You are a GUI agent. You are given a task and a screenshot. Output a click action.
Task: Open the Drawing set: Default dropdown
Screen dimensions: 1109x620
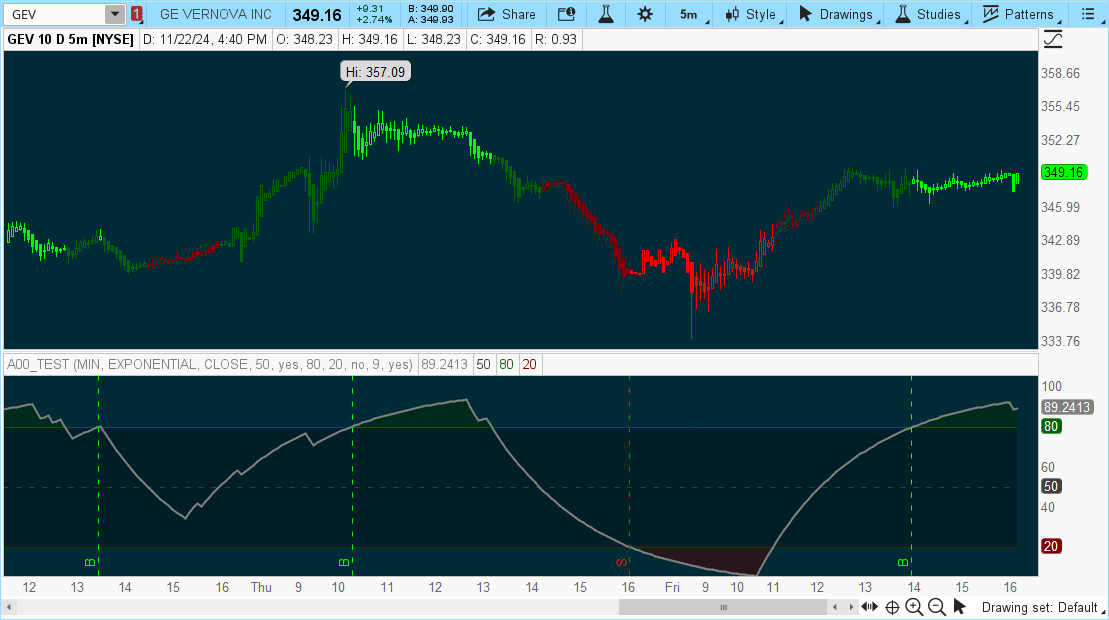(1043, 607)
